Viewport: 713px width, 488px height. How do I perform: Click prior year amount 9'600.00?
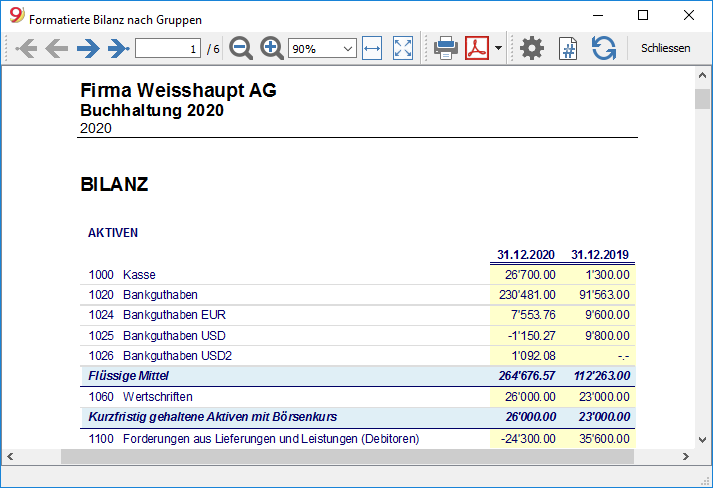click(608, 315)
